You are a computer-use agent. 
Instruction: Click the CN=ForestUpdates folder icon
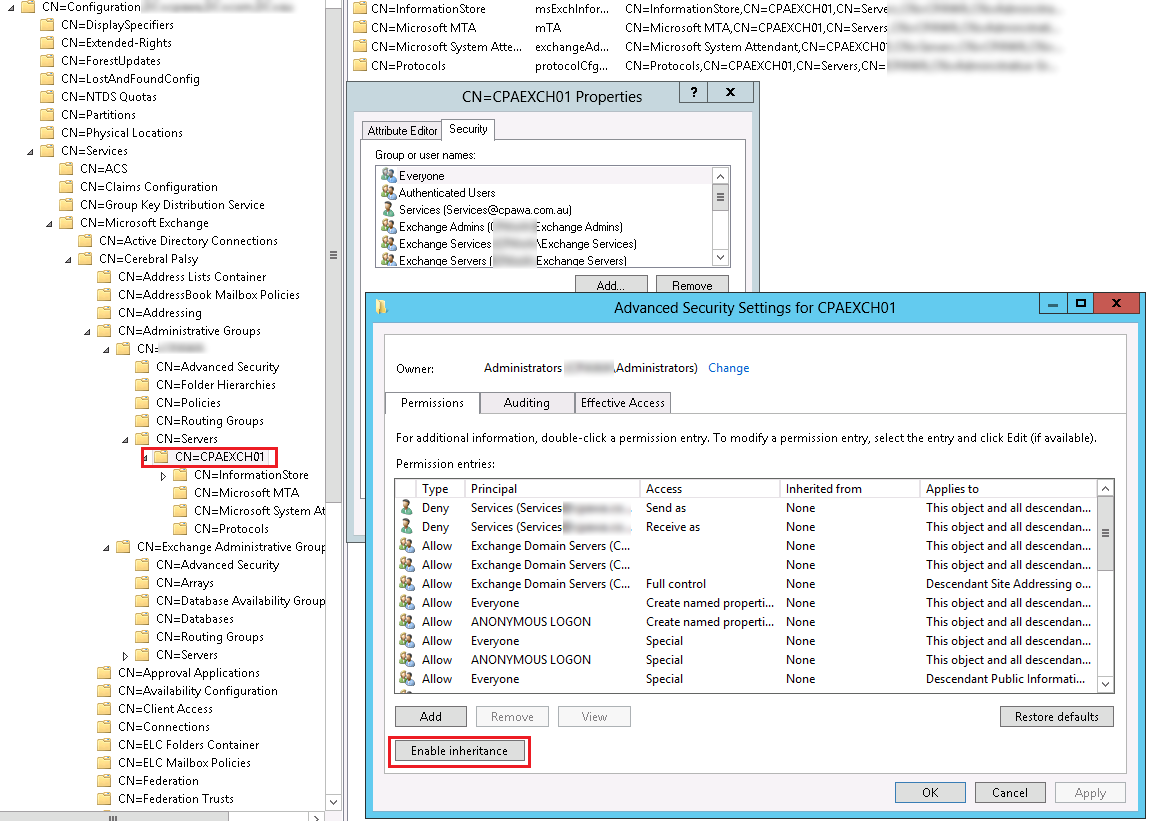click(47, 60)
